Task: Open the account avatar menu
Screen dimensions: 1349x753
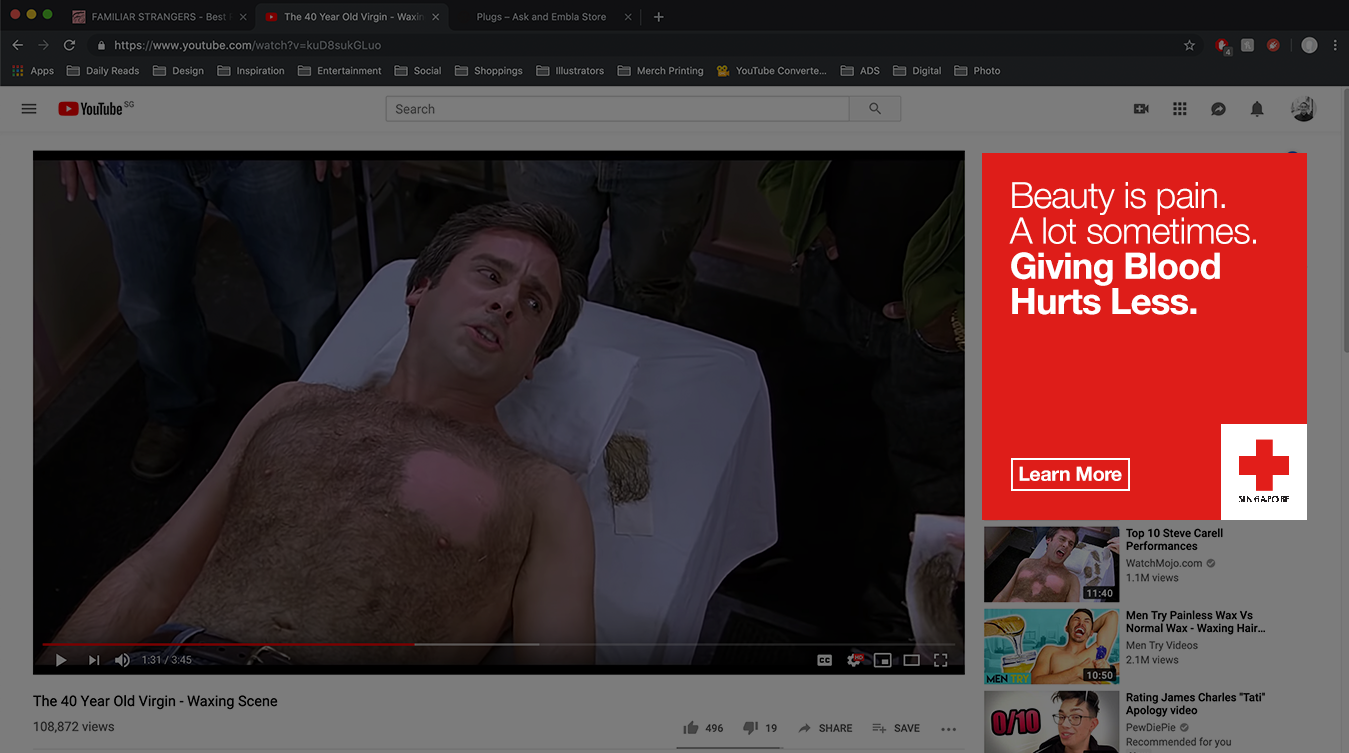Action: click(1303, 109)
